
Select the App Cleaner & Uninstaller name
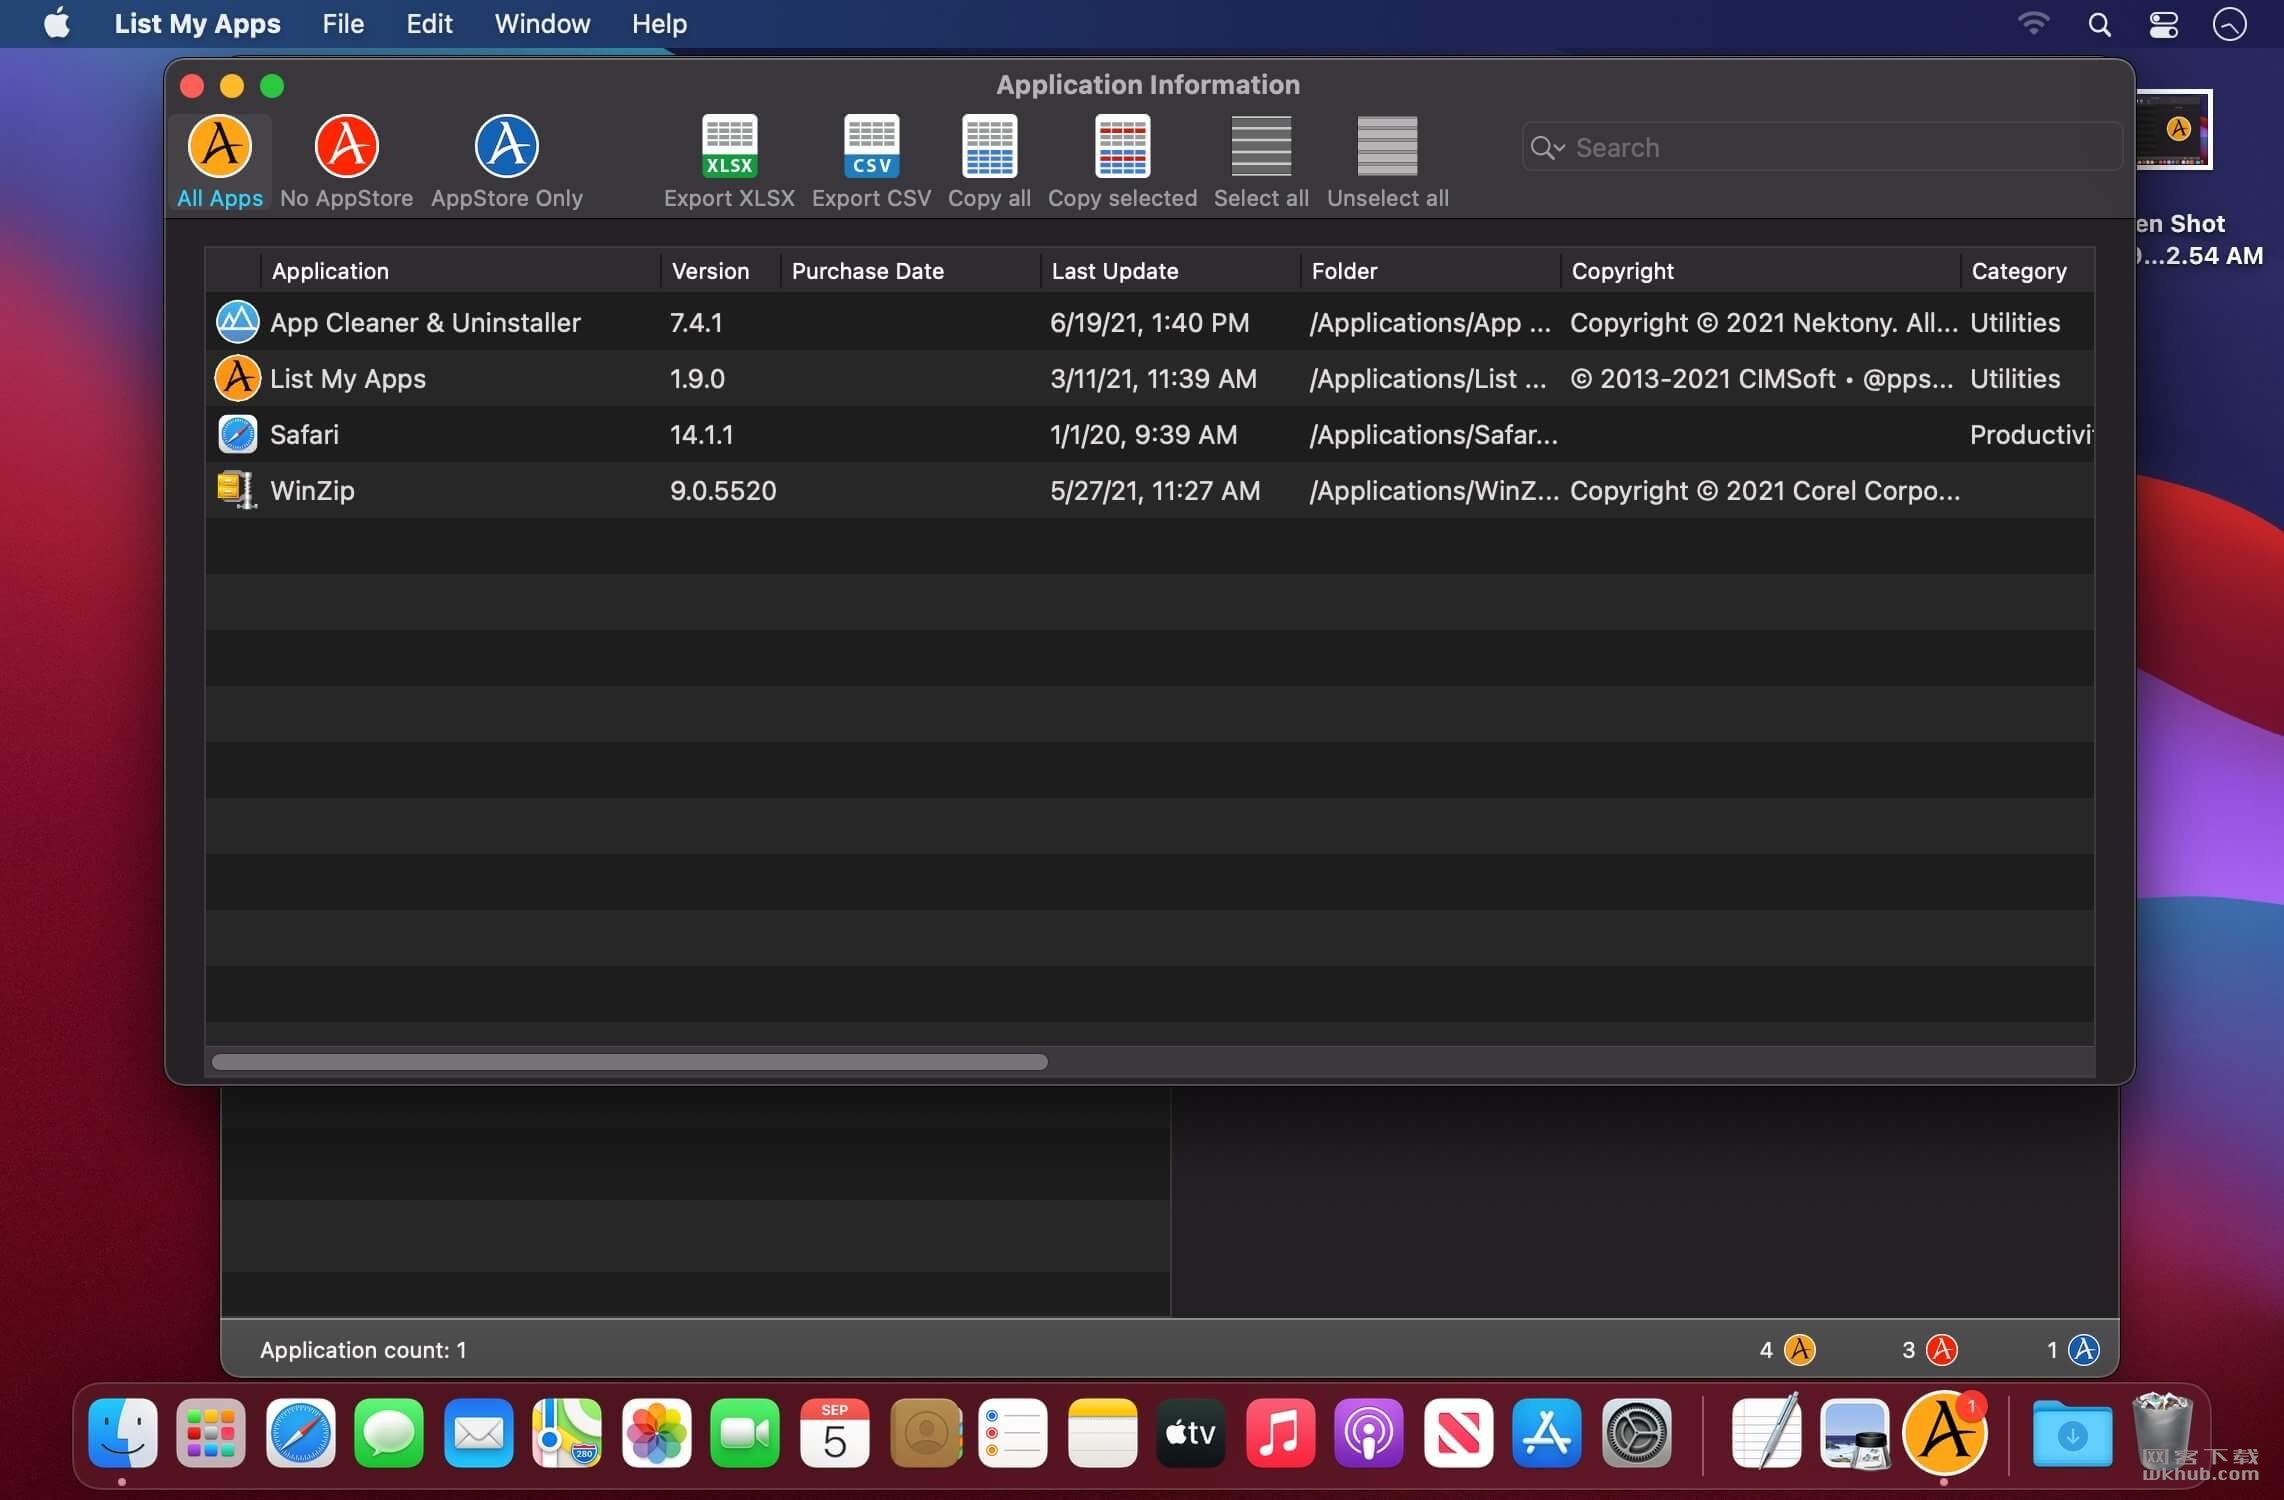(425, 322)
